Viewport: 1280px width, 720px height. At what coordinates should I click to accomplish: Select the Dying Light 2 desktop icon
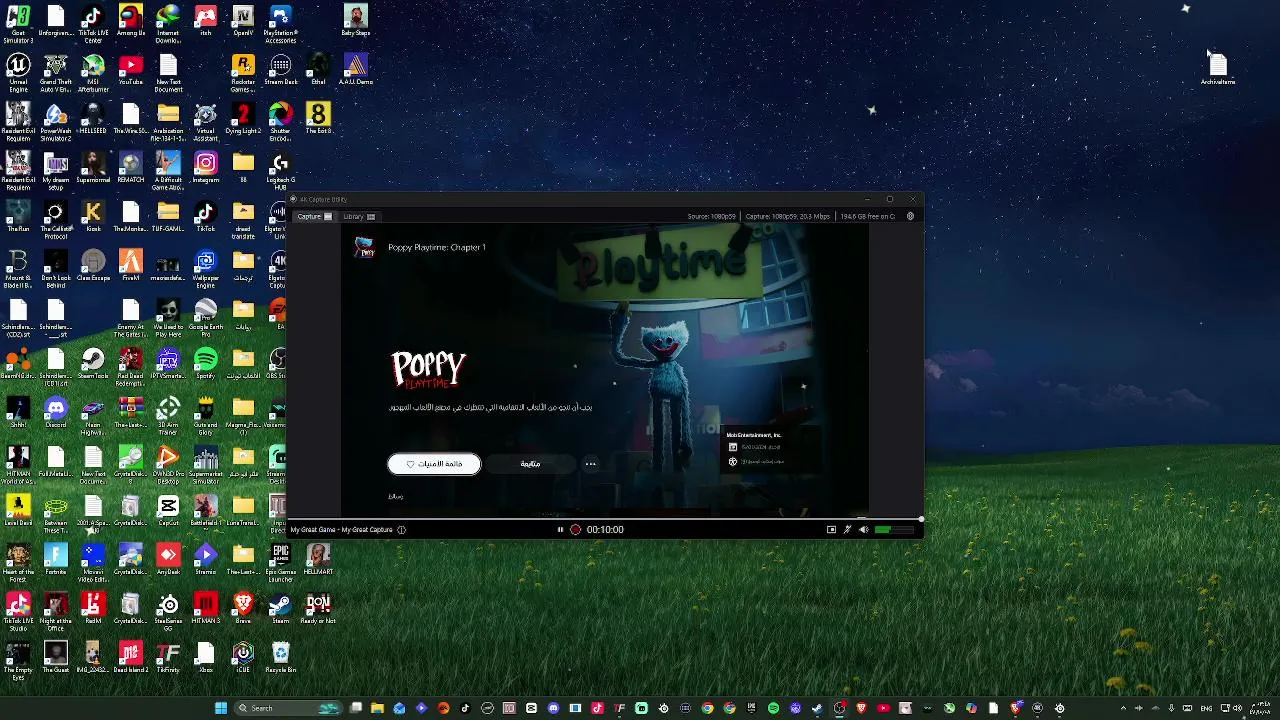click(x=243, y=119)
